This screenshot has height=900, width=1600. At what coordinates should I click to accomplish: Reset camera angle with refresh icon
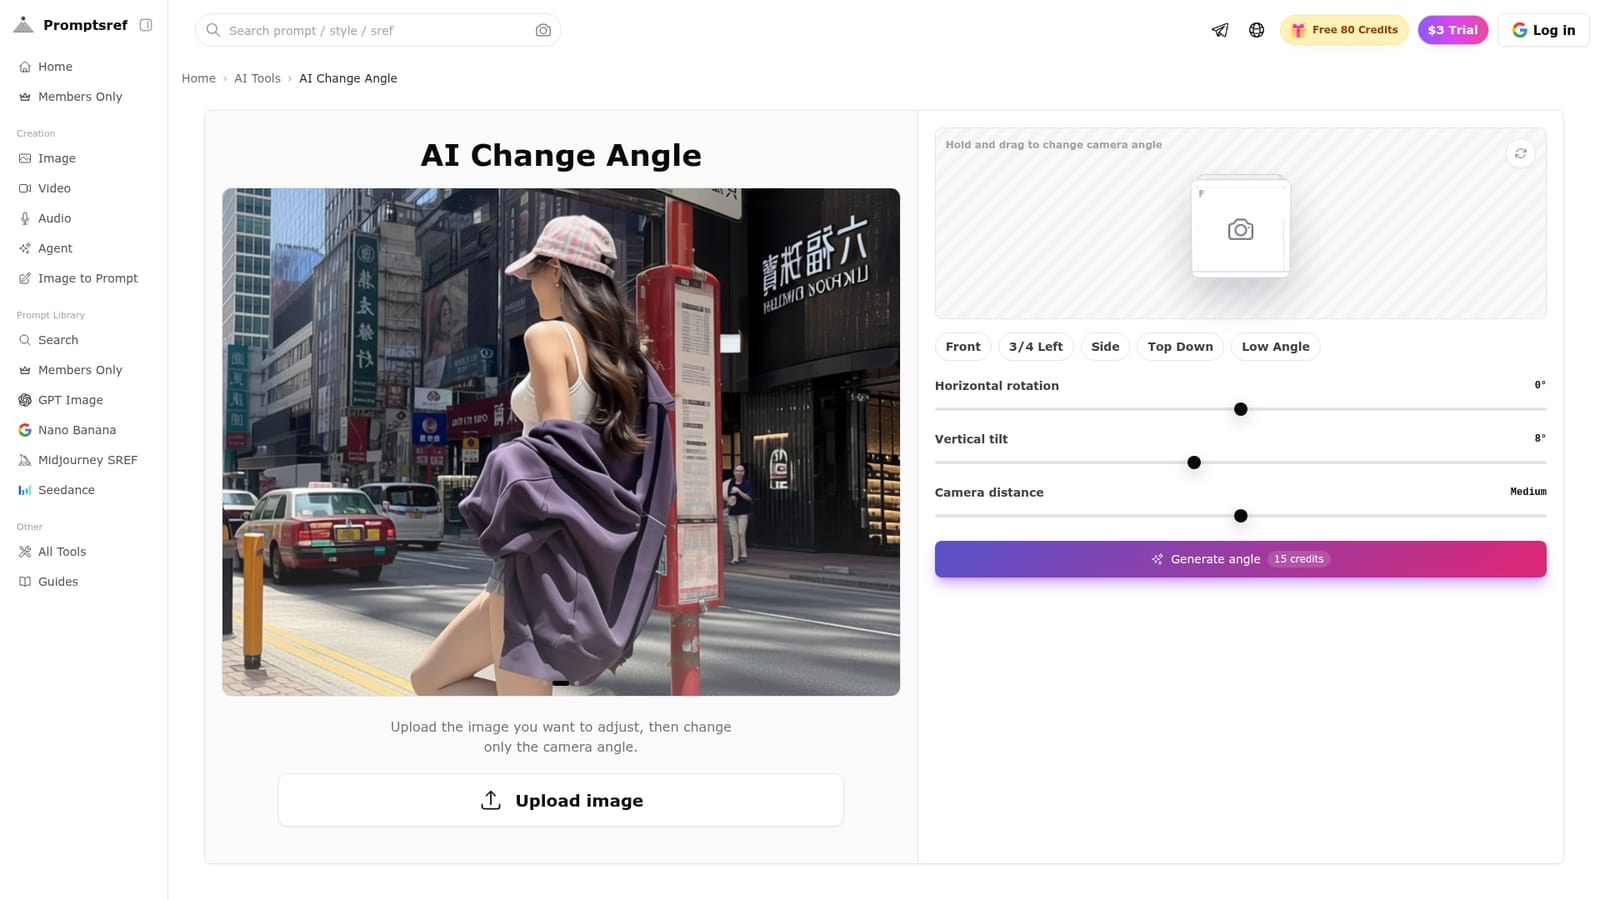click(x=1521, y=154)
